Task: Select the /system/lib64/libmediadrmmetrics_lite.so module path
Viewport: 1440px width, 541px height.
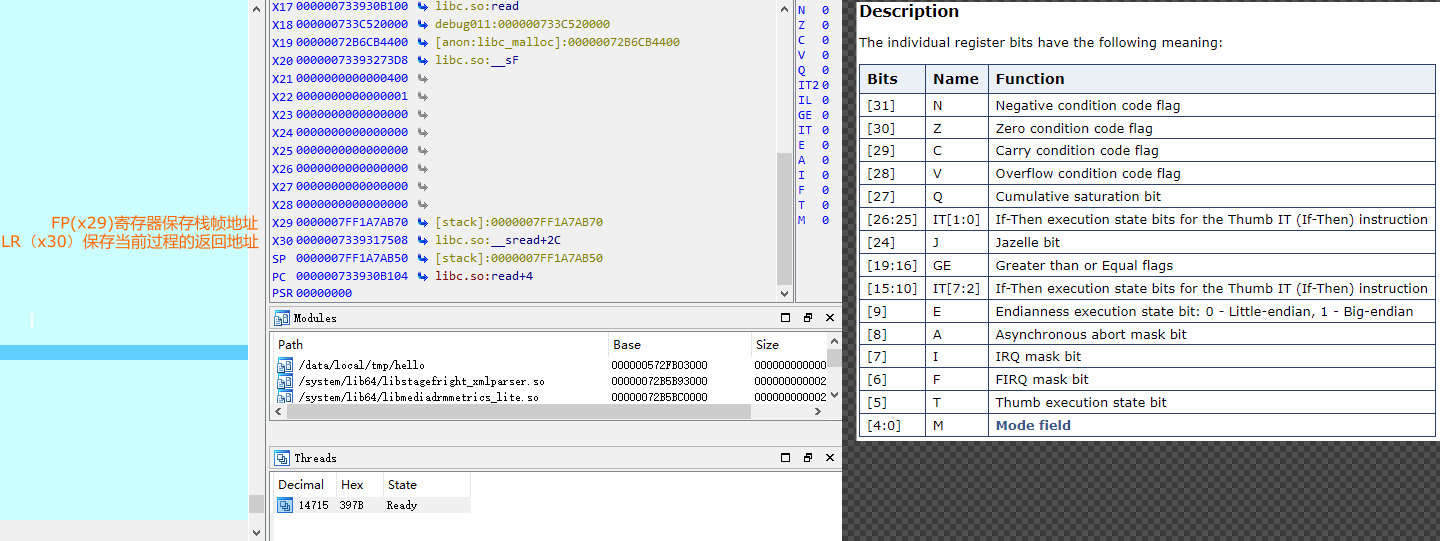Action: point(418,397)
